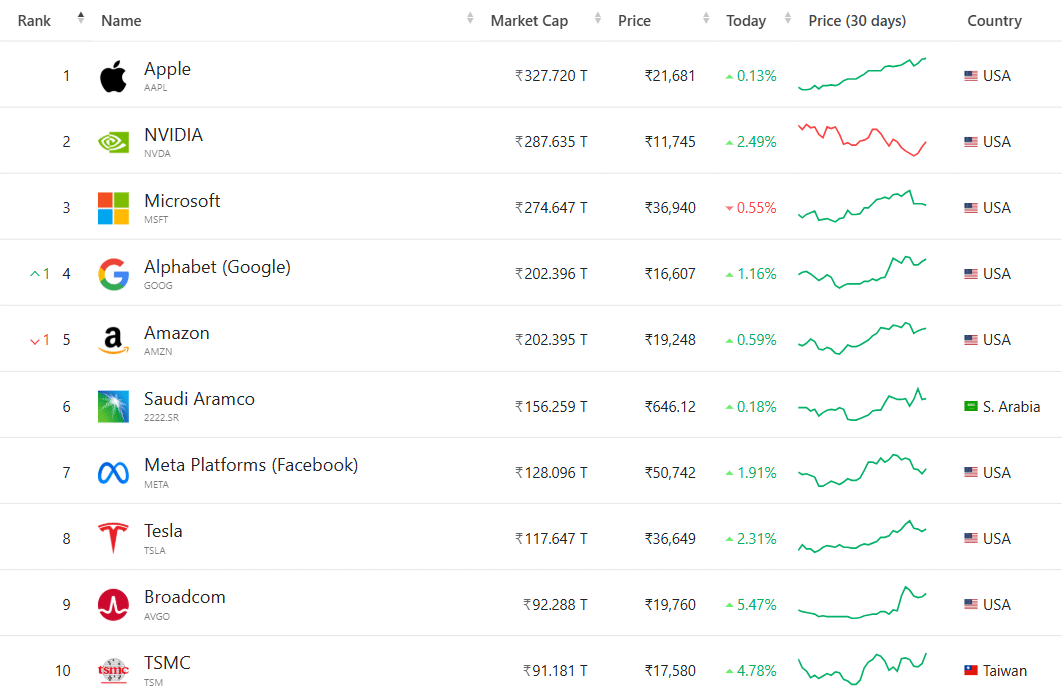Viewport: 1062px width, 695px height.
Task: Sort table by Rank column arrows
Action: pyautogui.click(x=81, y=19)
